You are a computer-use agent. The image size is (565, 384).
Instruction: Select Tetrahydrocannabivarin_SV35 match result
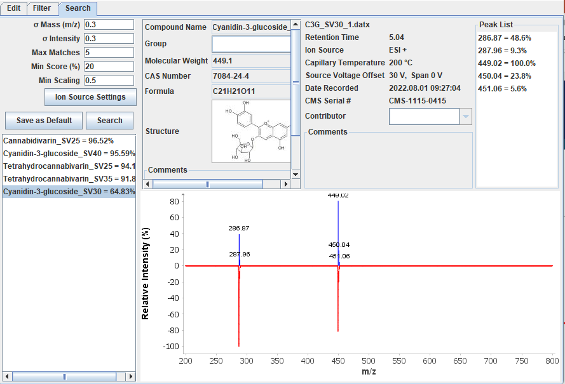[x=69, y=179]
